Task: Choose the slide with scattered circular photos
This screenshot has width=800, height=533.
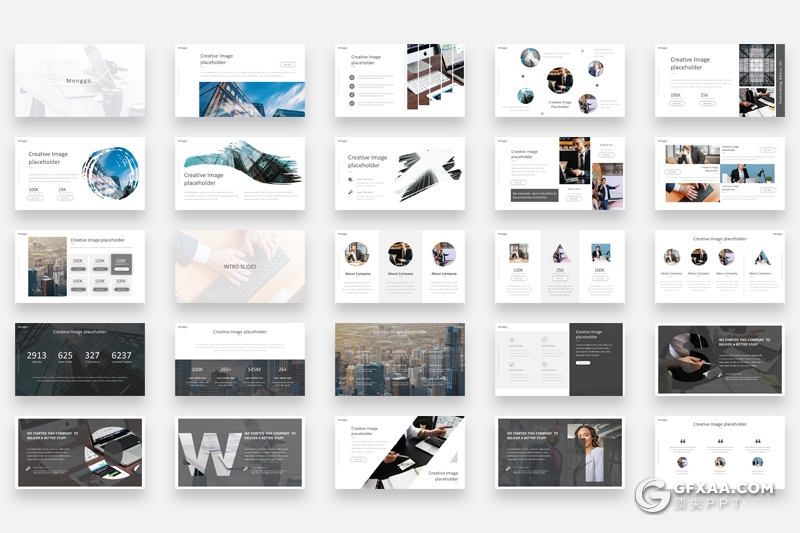Action: (x=560, y=80)
